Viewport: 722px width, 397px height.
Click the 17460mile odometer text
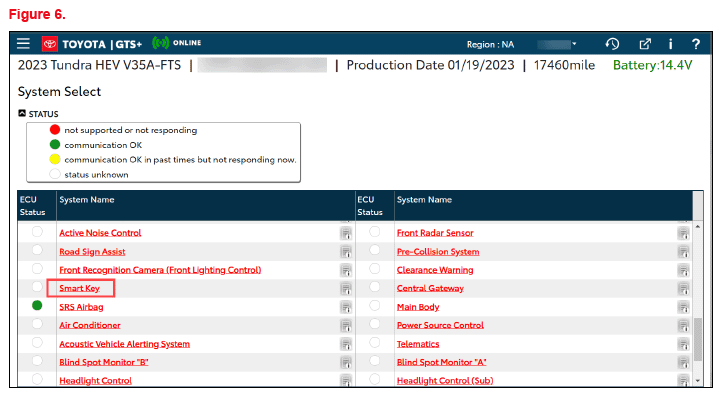[x=564, y=65]
